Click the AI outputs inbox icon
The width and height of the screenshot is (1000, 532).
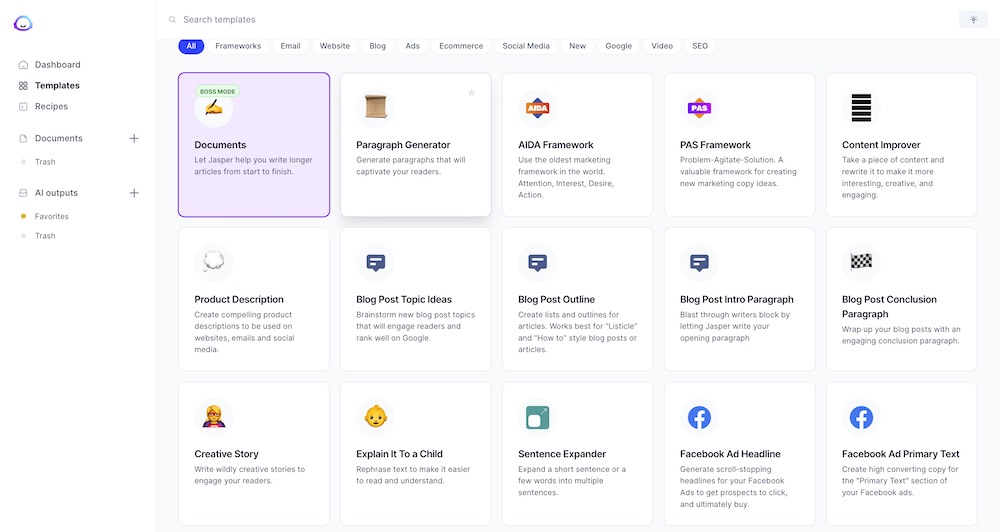23,193
